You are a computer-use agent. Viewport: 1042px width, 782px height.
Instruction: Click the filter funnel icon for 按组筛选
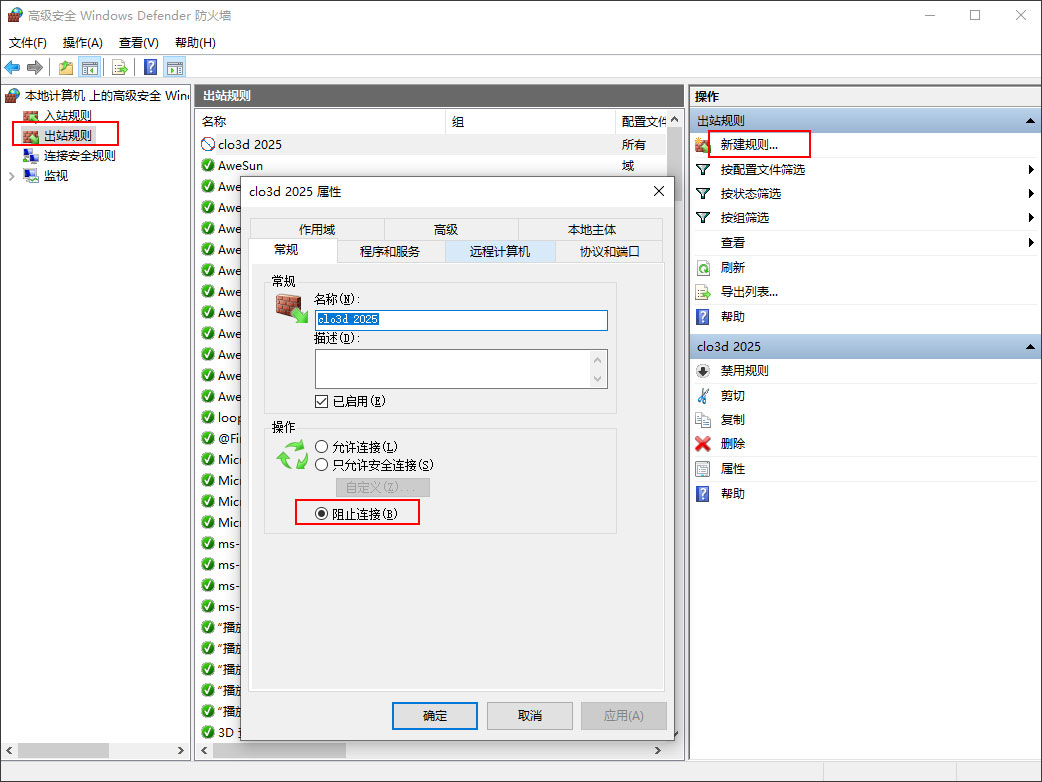703,218
